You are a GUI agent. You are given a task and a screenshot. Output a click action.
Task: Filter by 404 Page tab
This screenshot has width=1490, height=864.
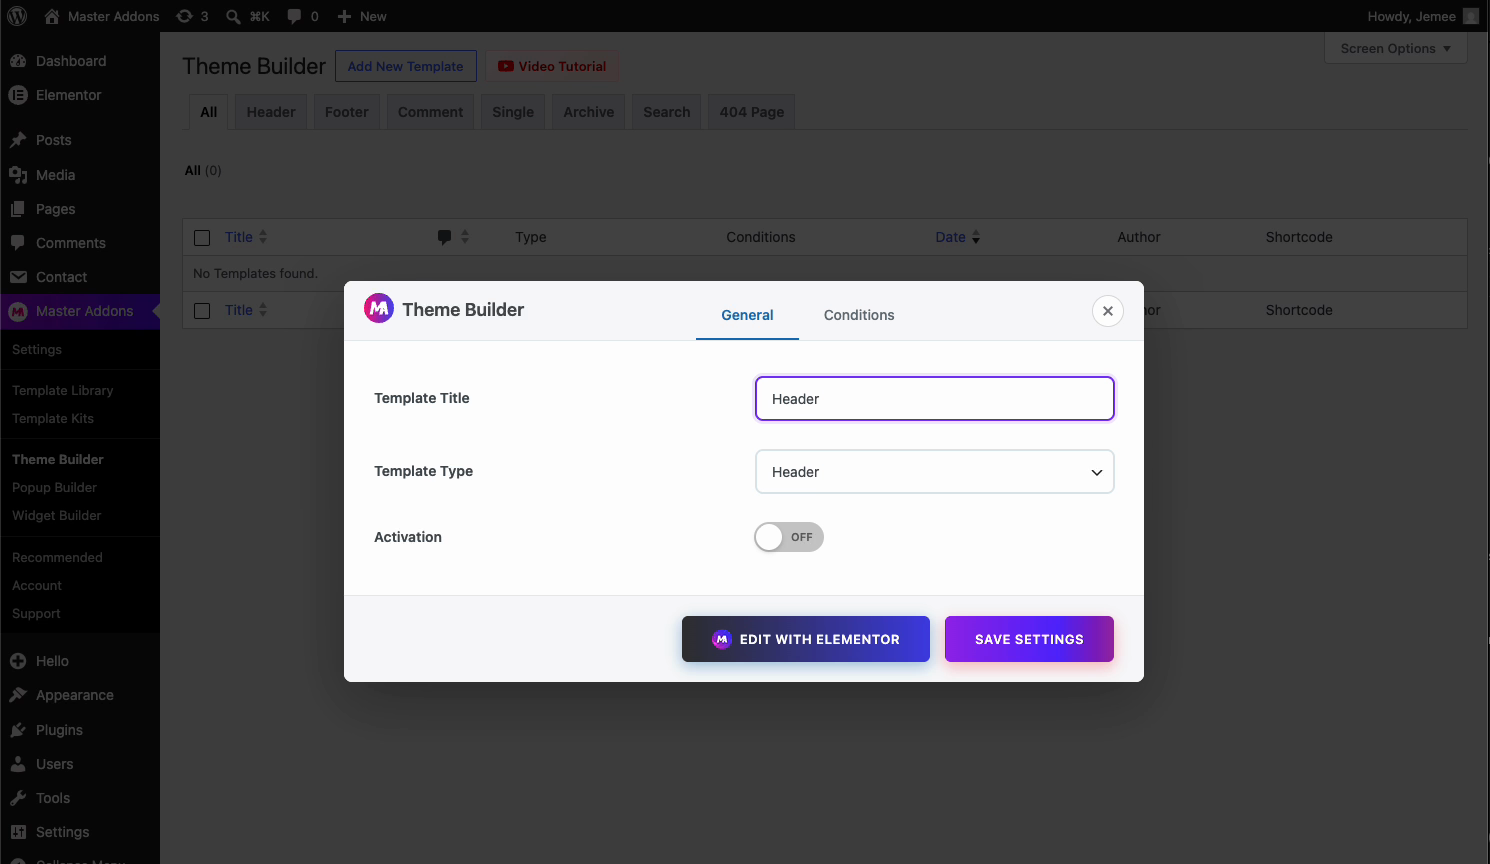tap(752, 112)
